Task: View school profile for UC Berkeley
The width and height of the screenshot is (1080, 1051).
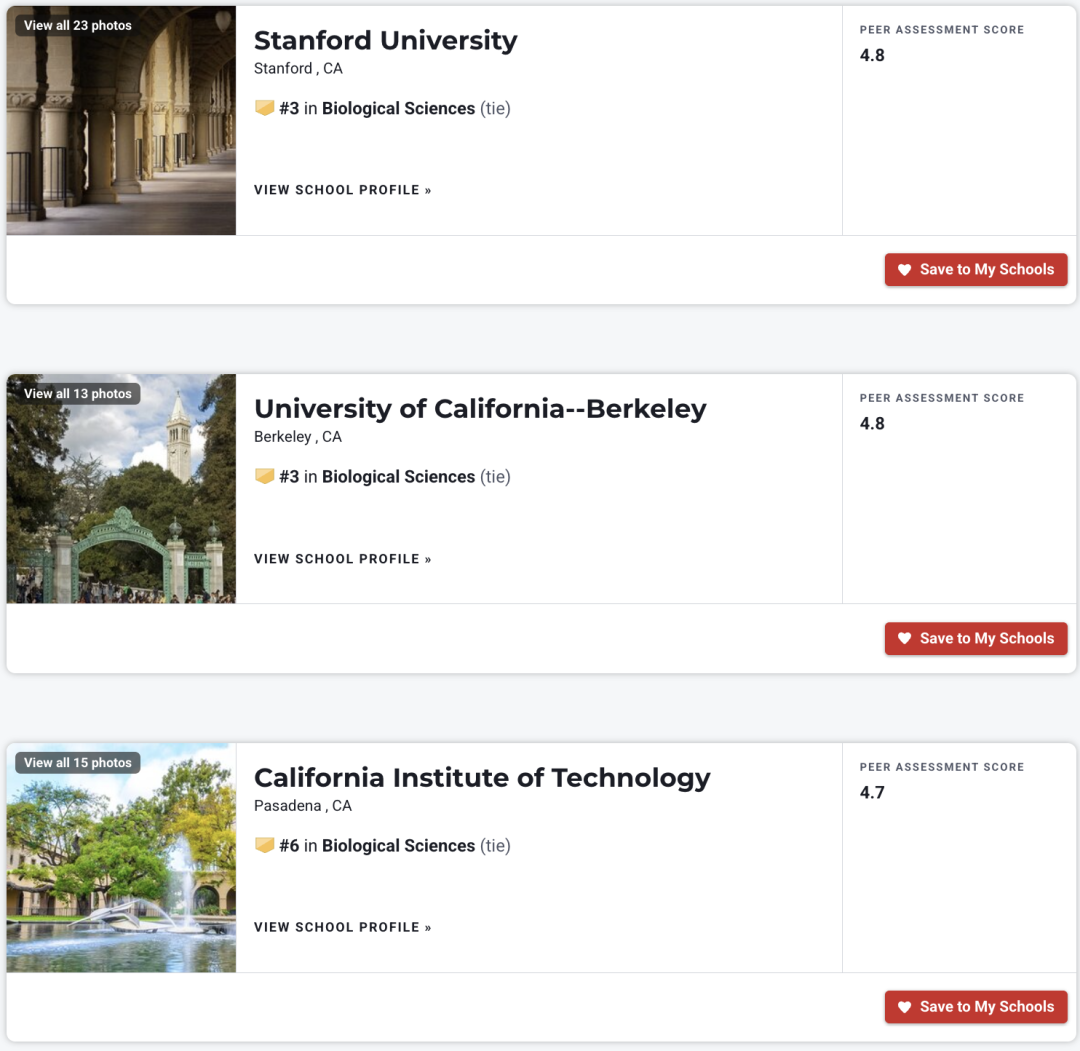Action: click(x=342, y=559)
